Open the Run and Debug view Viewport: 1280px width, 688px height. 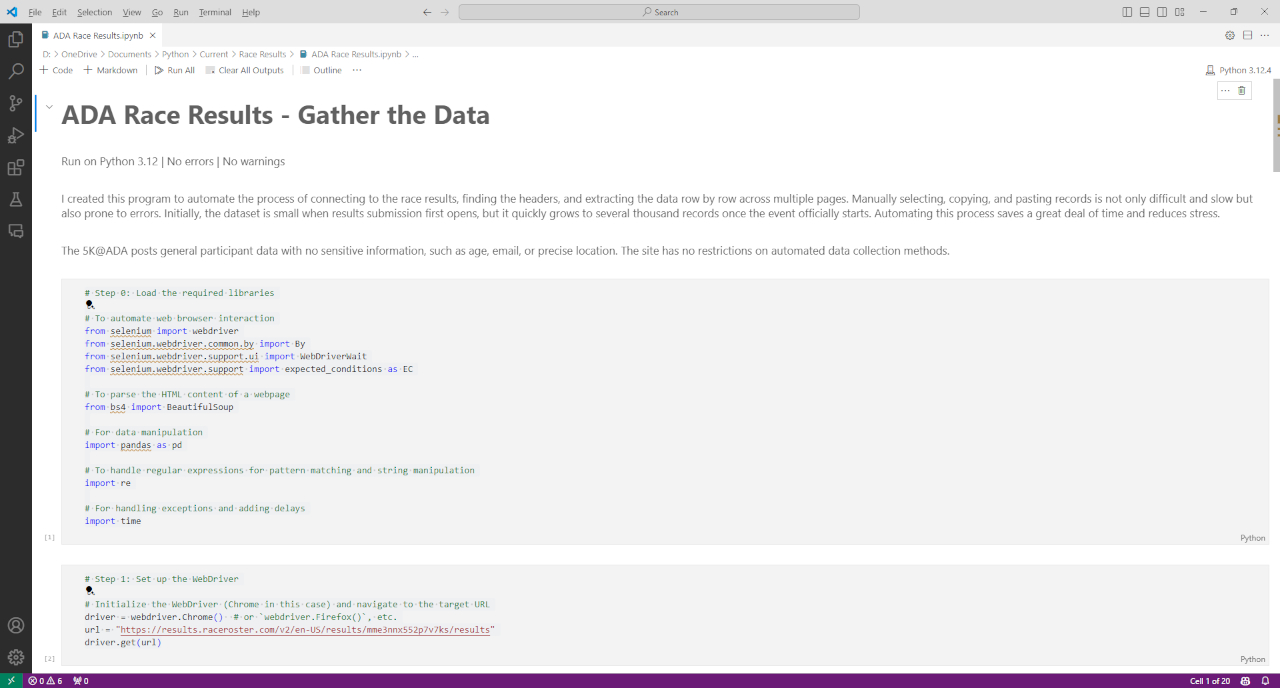15,135
